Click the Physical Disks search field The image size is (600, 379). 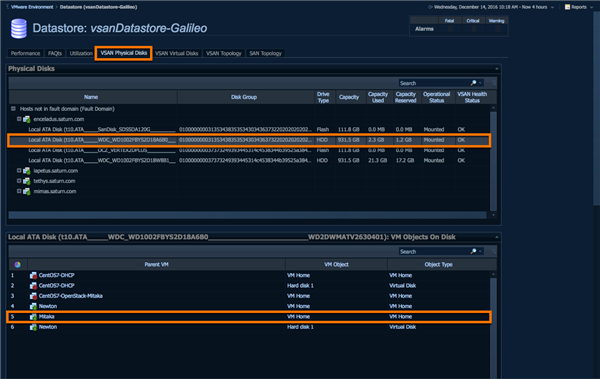[434, 83]
